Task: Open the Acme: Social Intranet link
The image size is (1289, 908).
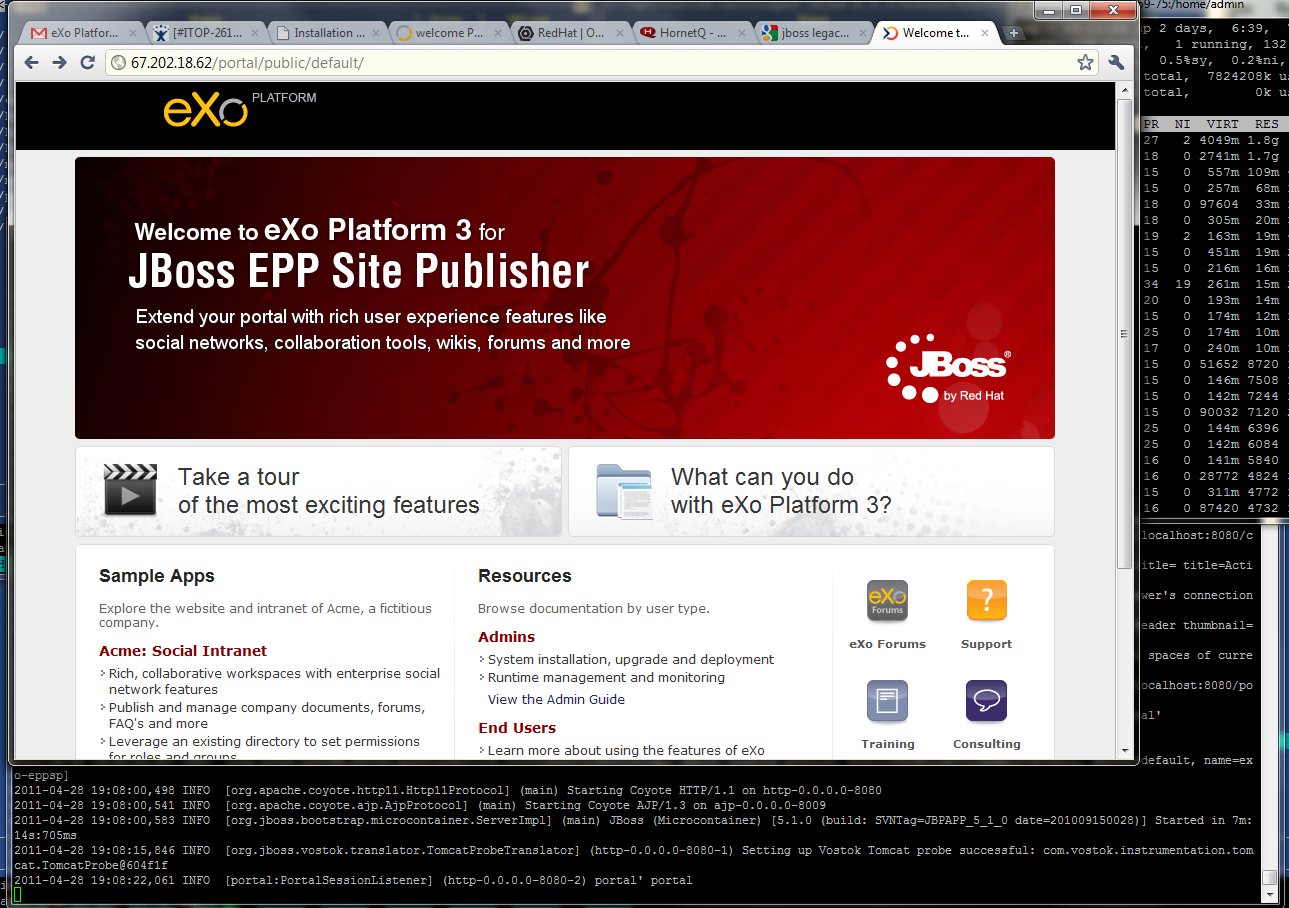Action: 183,651
